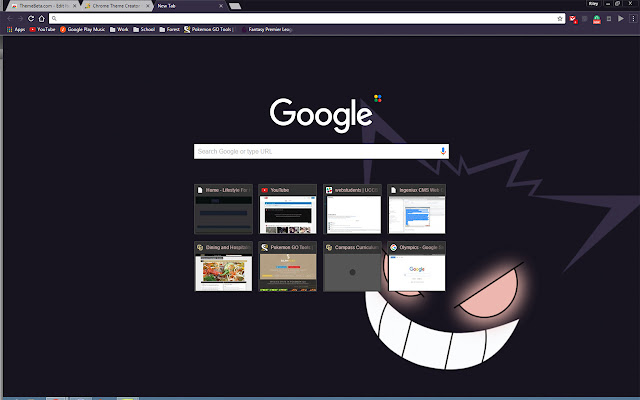The width and height of the screenshot is (640, 400).
Task: Click the Riley profile button
Action: point(593,3)
